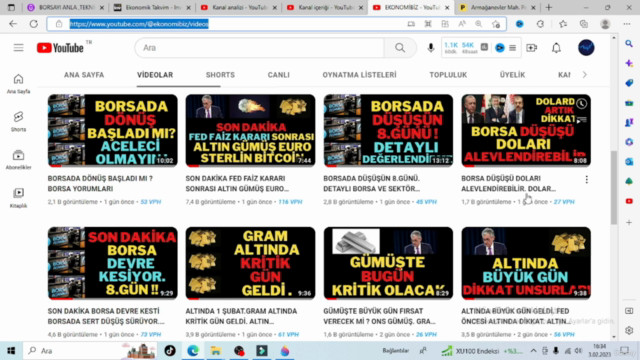Image resolution: width=640 pixels, height=360 pixels.
Task: Click the browser address bar URL
Action: coord(139,24)
